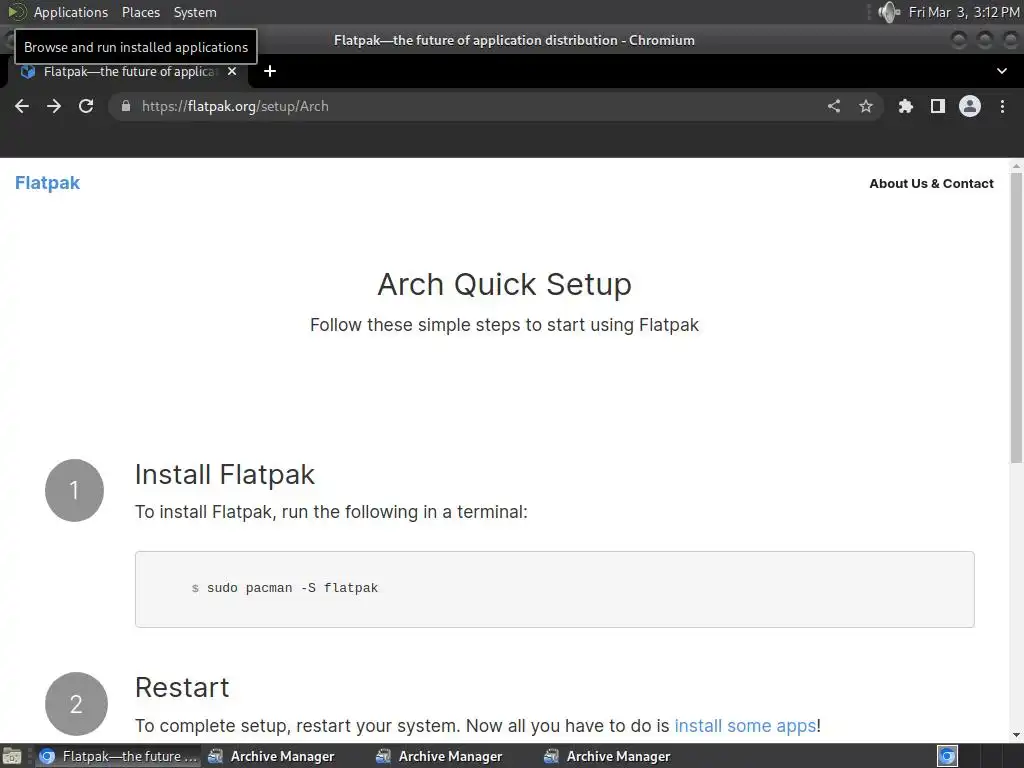Click the Chromium window maximize button
Image resolution: width=1024 pixels, height=768 pixels.
[x=985, y=40]
